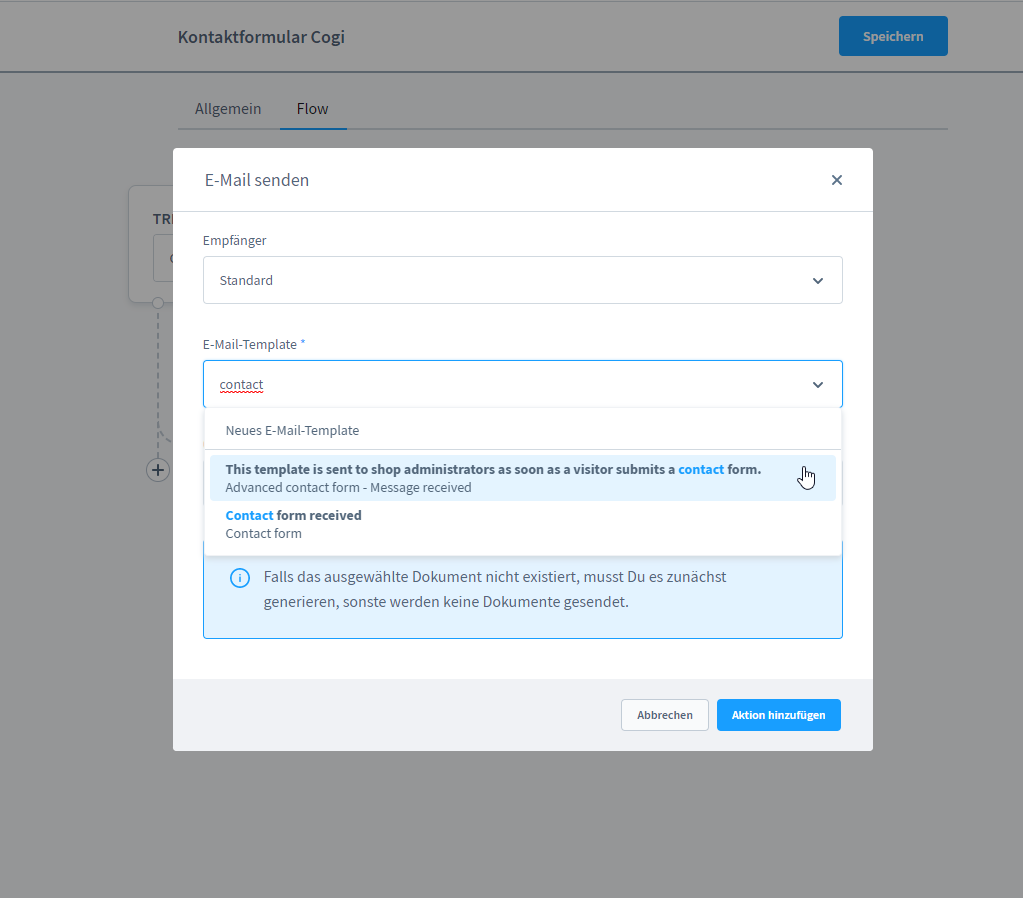Pick the 'Contact form received' template

click(294, 524)
